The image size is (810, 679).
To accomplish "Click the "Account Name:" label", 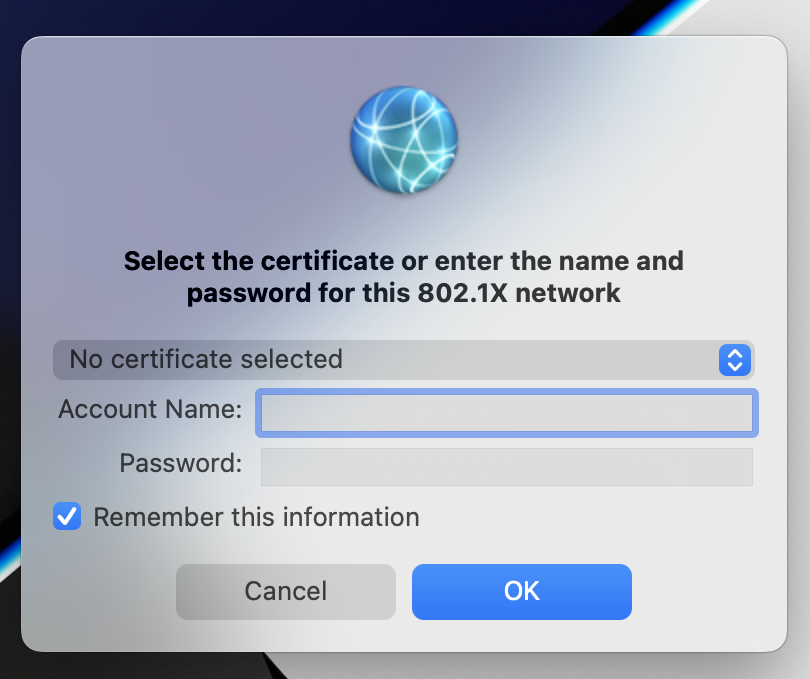I will (150, 409).
